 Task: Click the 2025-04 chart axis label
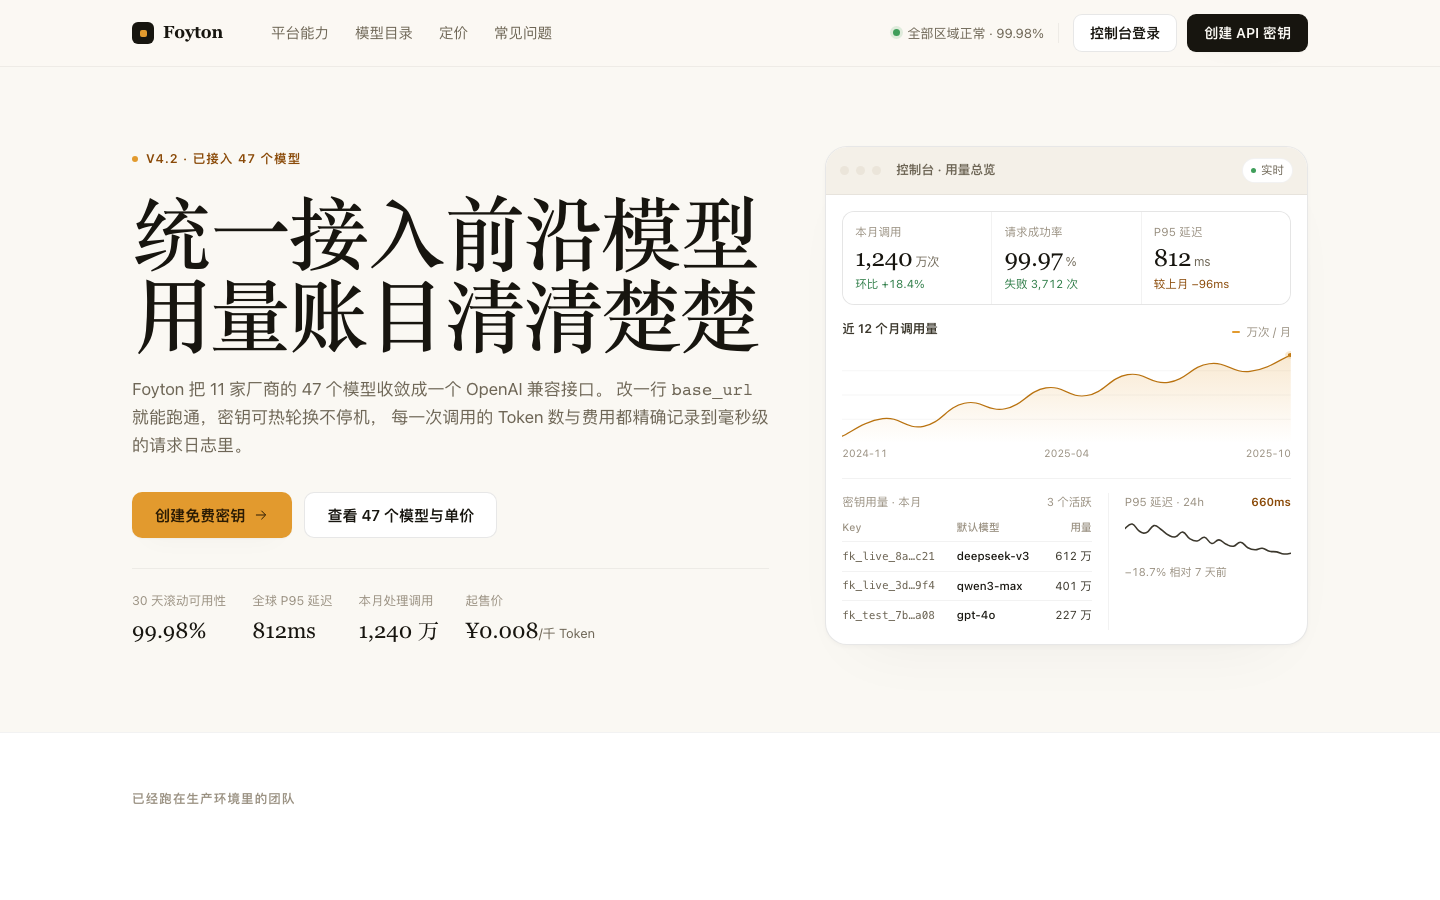coord(1067,454)
